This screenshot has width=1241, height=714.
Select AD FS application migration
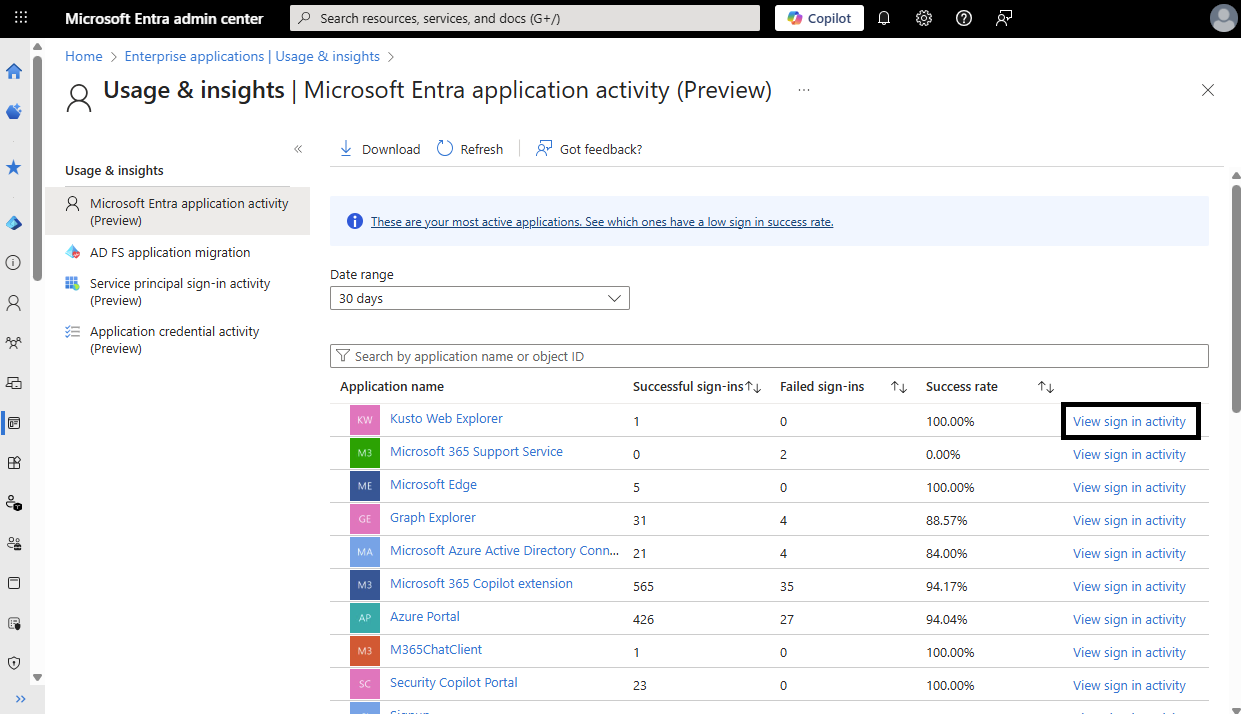170,253
